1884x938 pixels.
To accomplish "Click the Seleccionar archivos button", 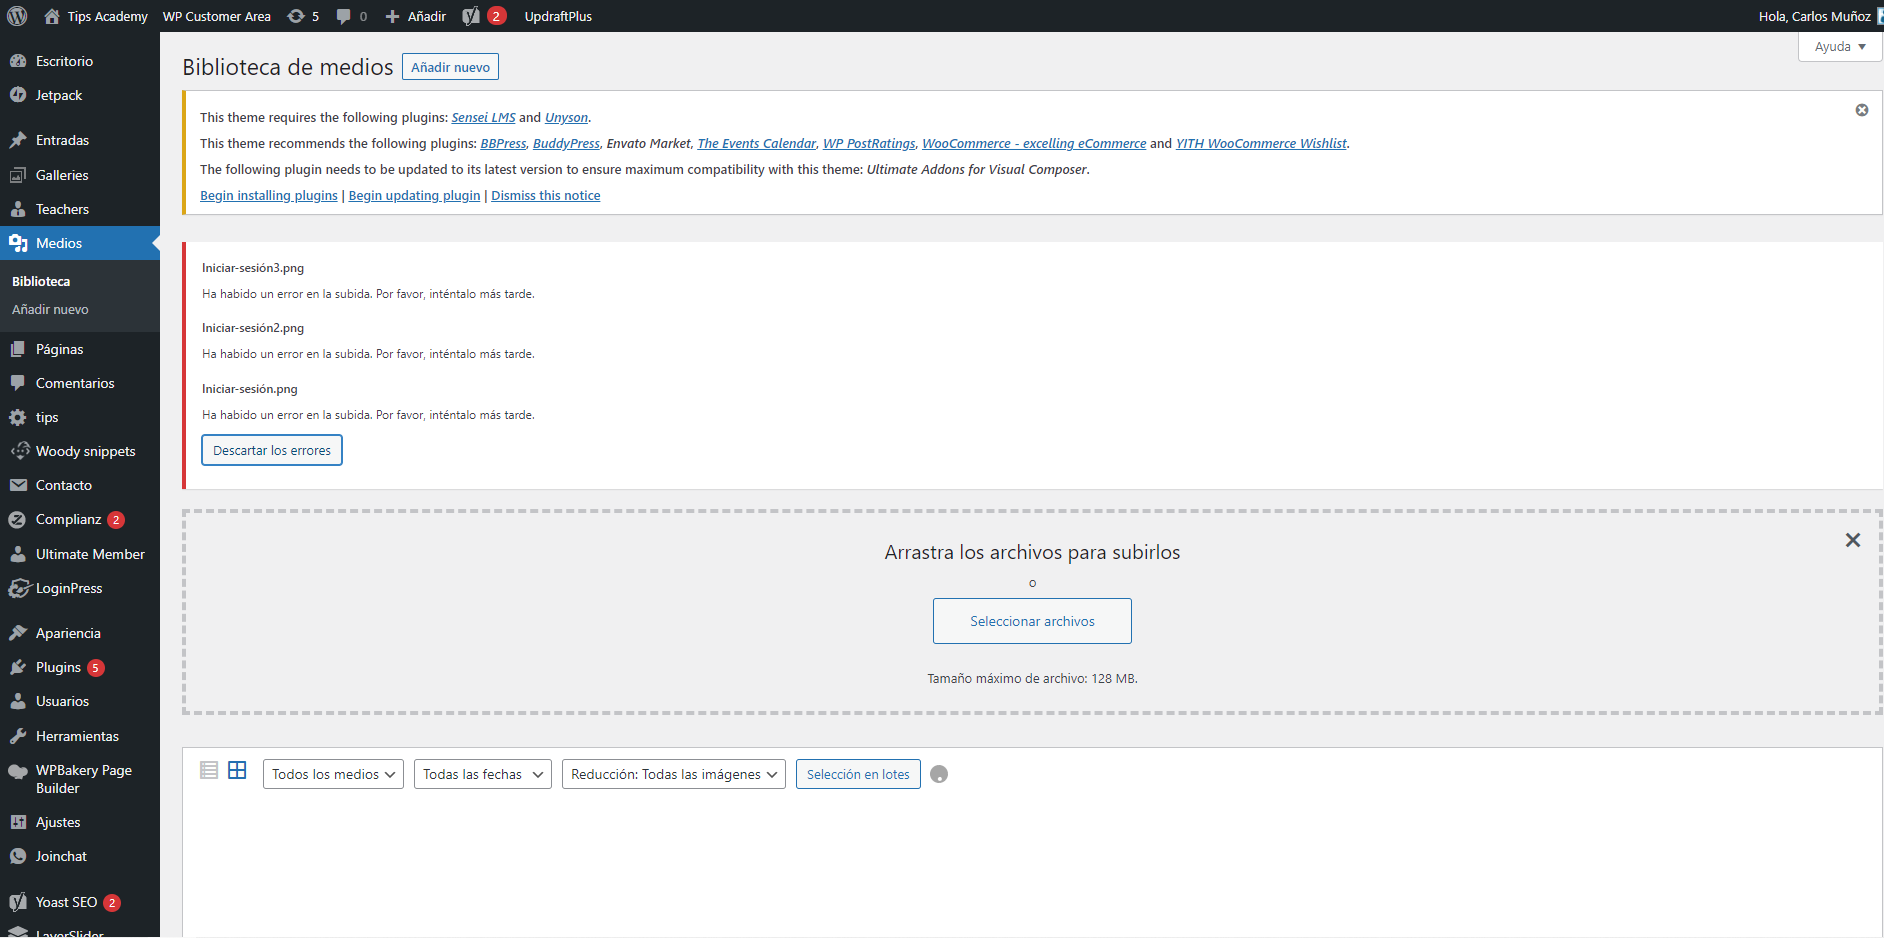I will [1032, 621].
